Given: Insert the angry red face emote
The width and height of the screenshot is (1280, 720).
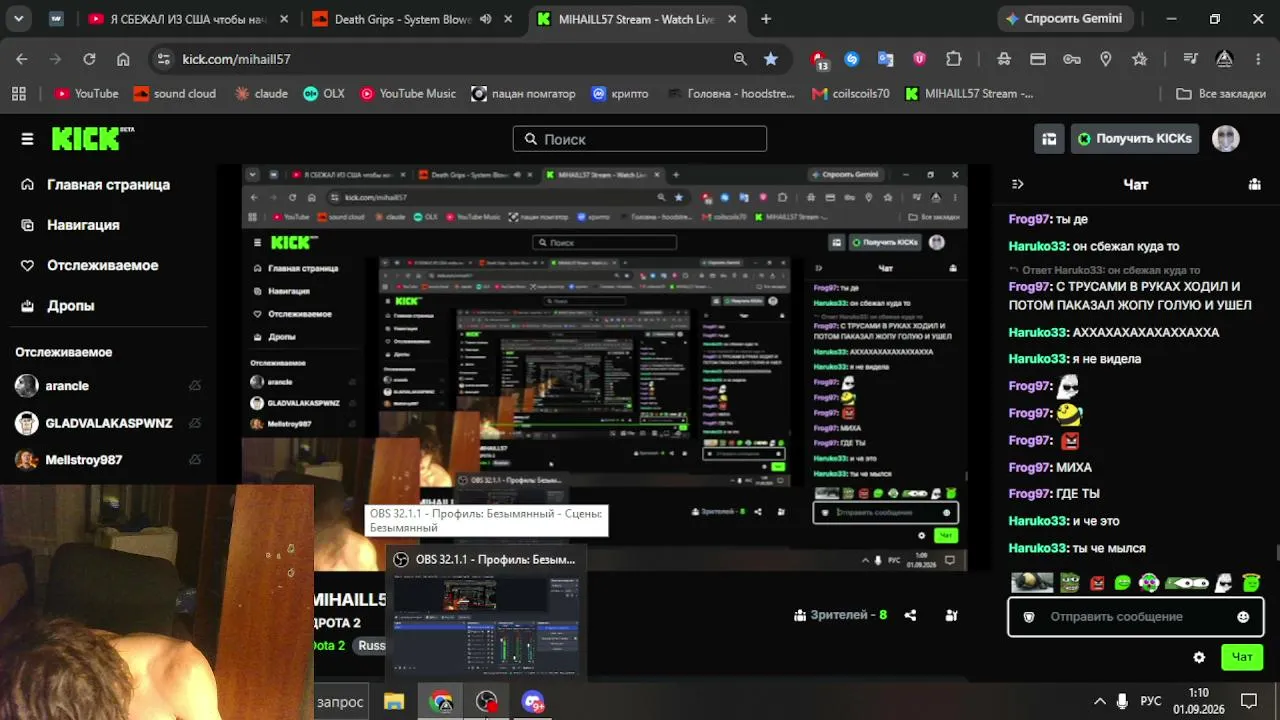Looking at the screenshot, I should 1097,582.
